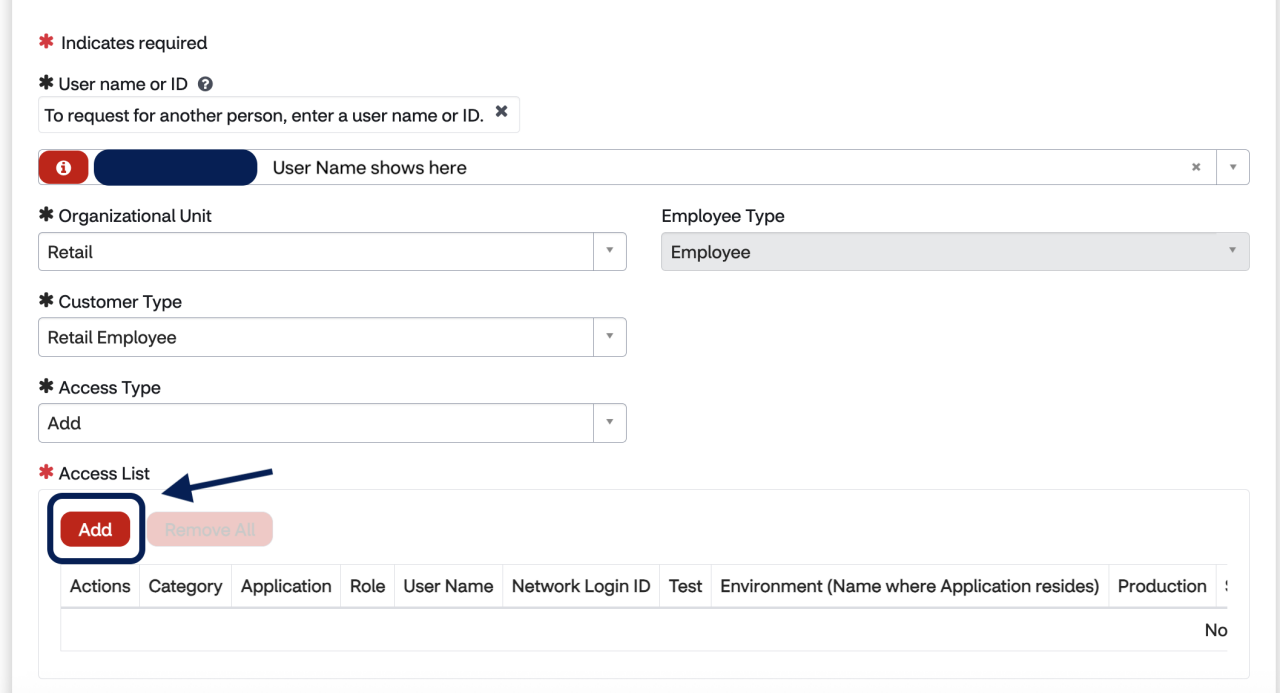Click the Production column header
1280x693 pixels.
1162,586
